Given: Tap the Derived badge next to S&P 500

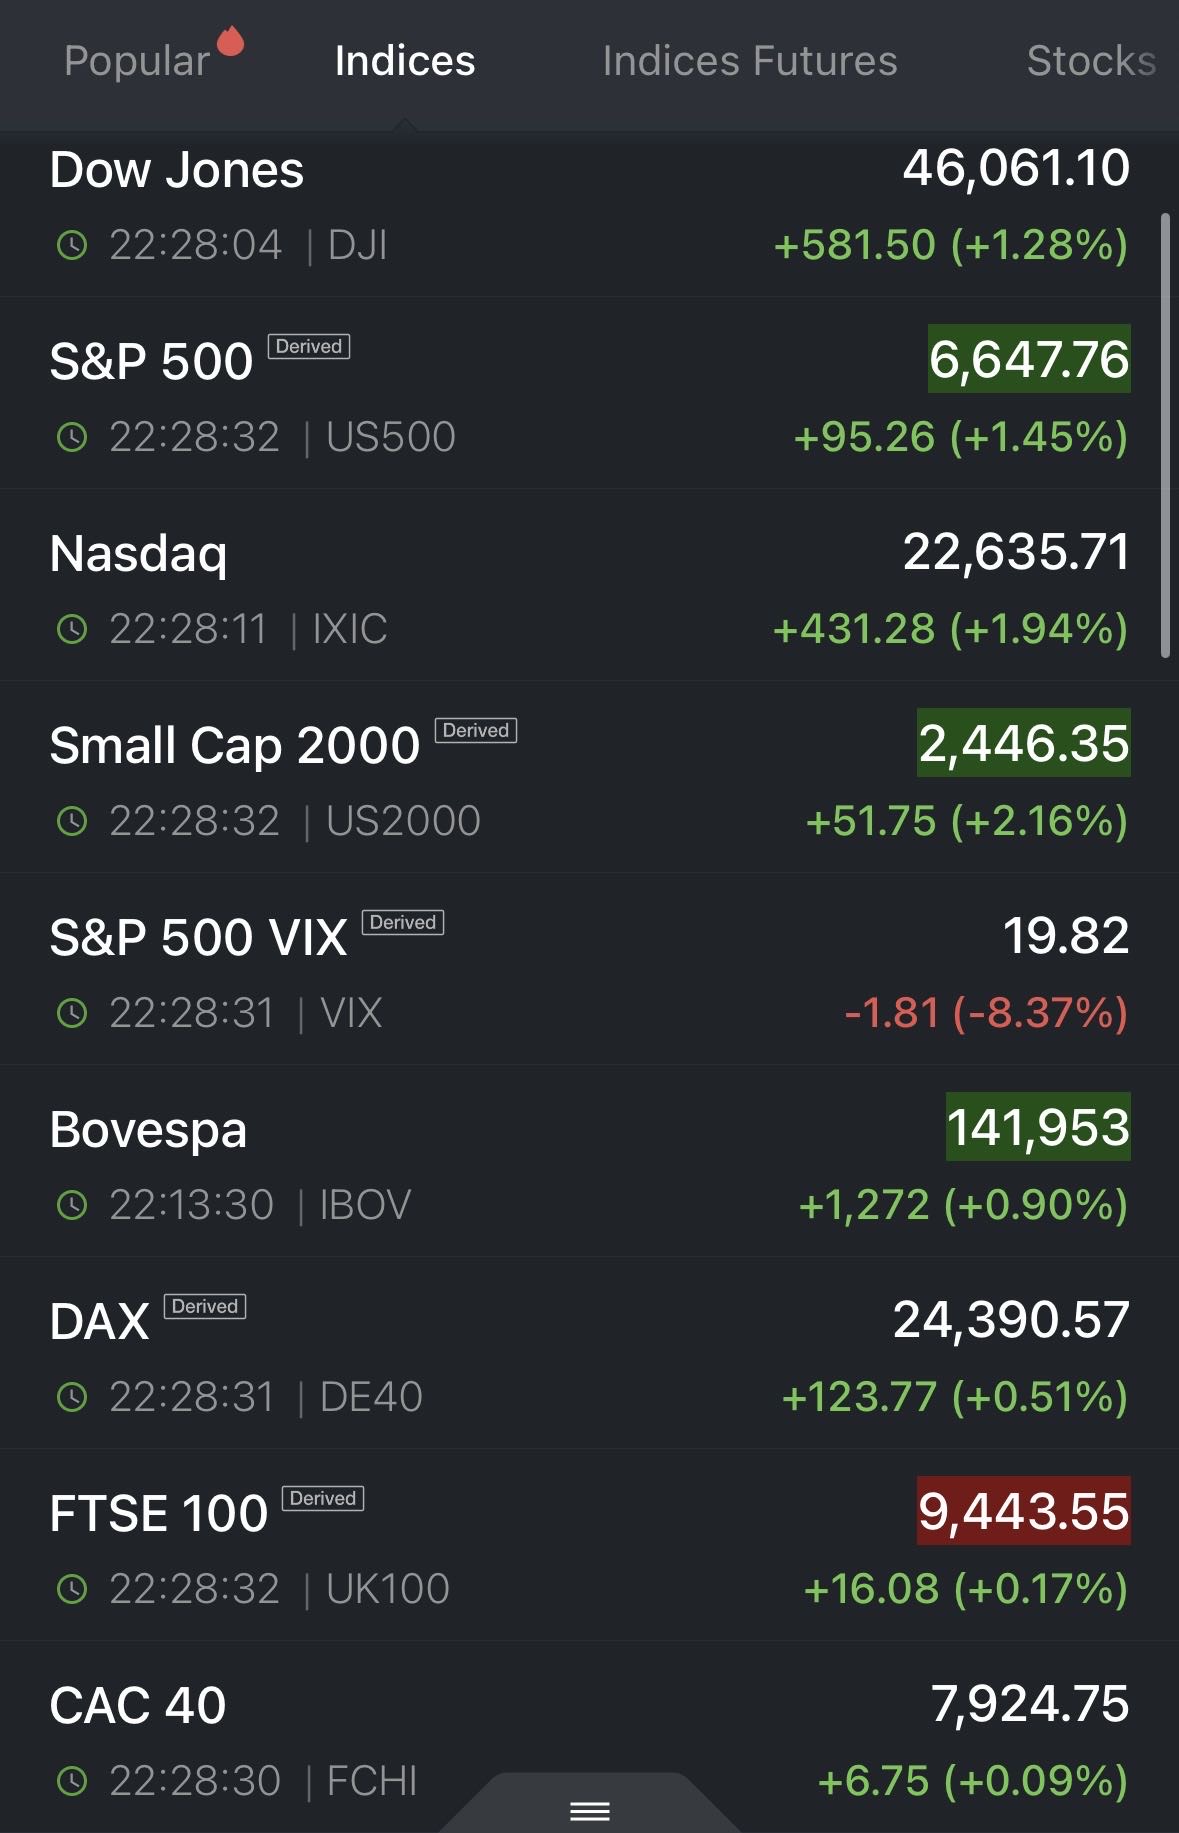Looking at the screenshot, I should pos(309,347).
